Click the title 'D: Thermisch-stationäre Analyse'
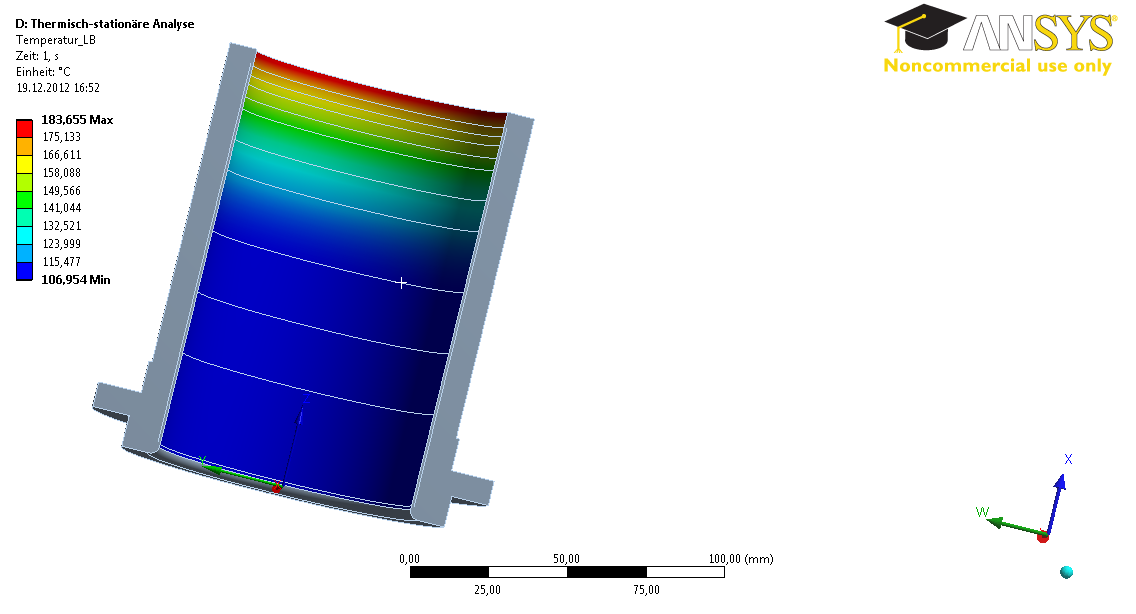The height and width of the screenshot is (614, 1136). click(x=105, y=24)
